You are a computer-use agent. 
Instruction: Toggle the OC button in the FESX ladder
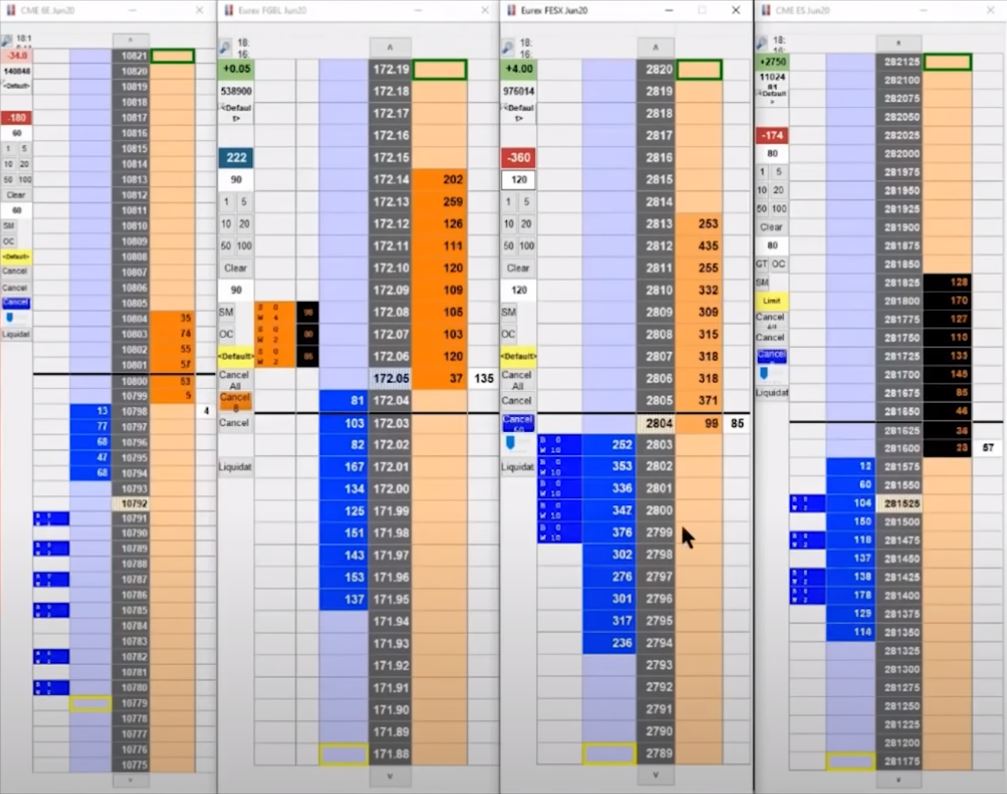[509, 334]
